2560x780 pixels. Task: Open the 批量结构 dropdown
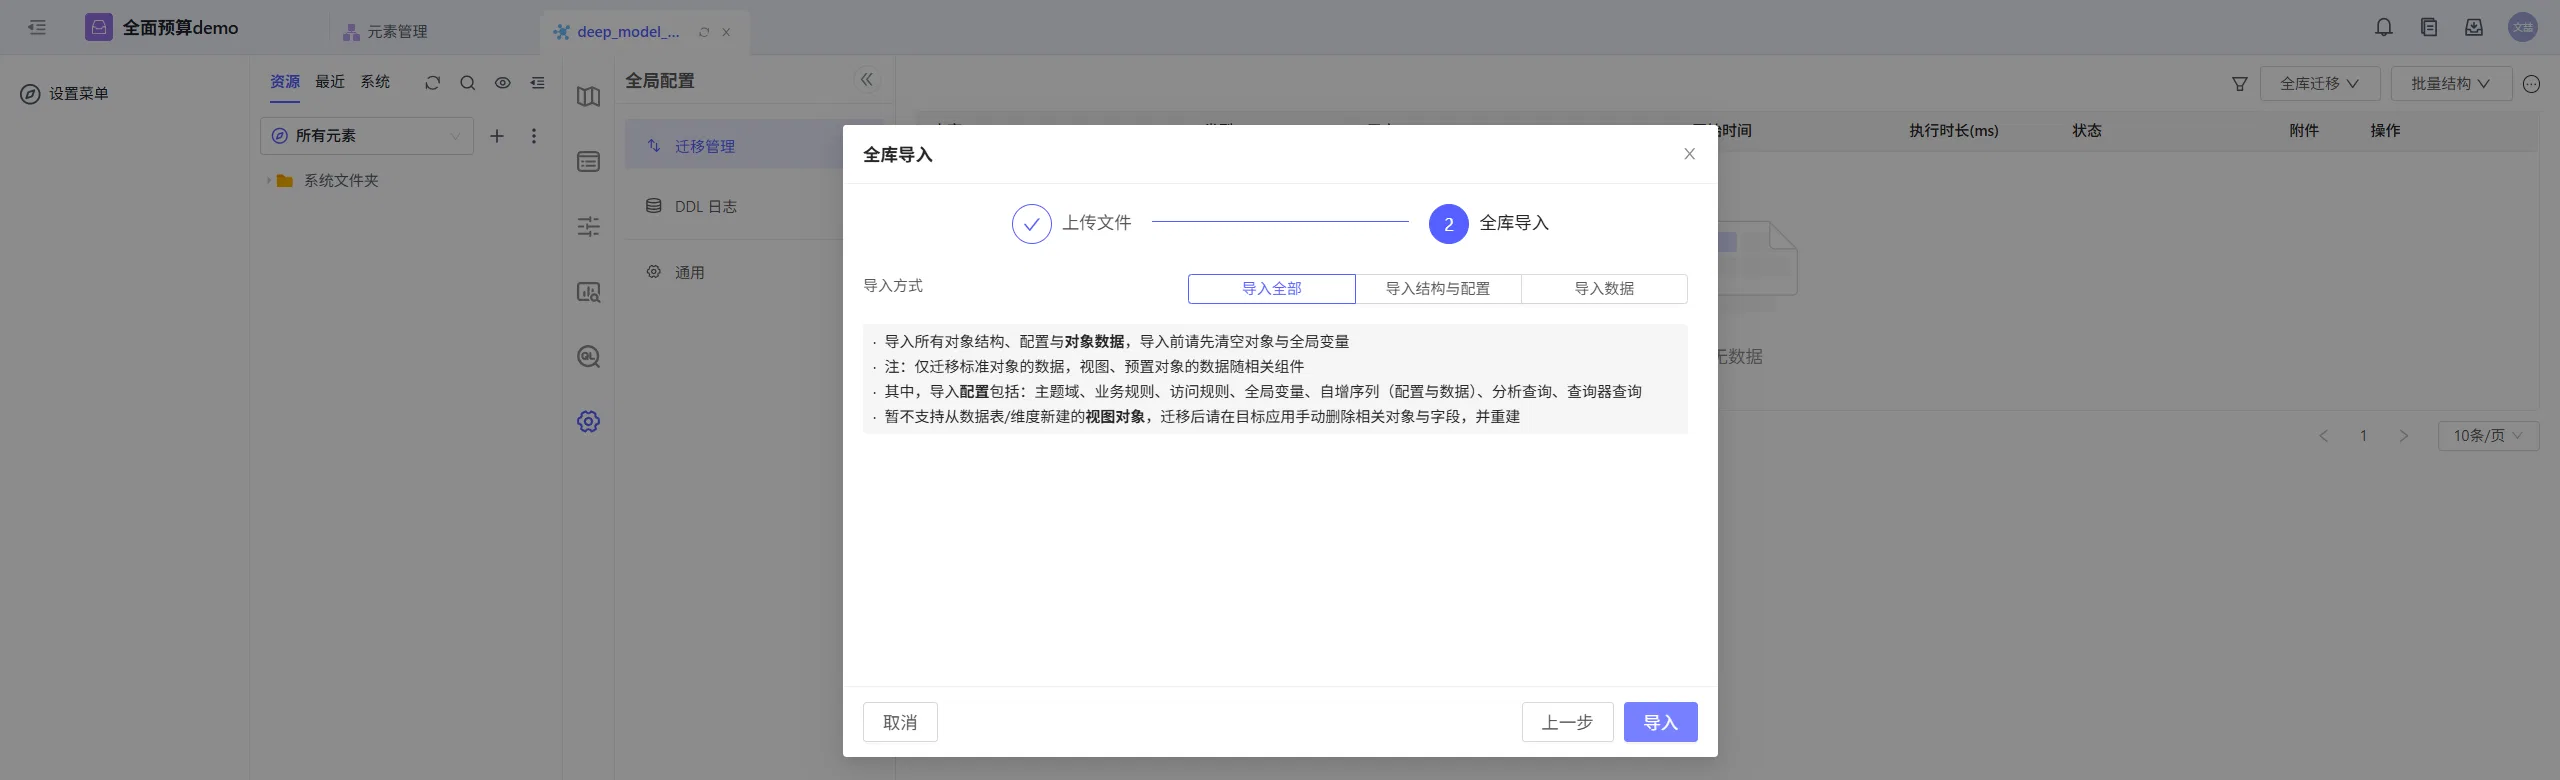pyautogui.click(x=2451, y=84)
